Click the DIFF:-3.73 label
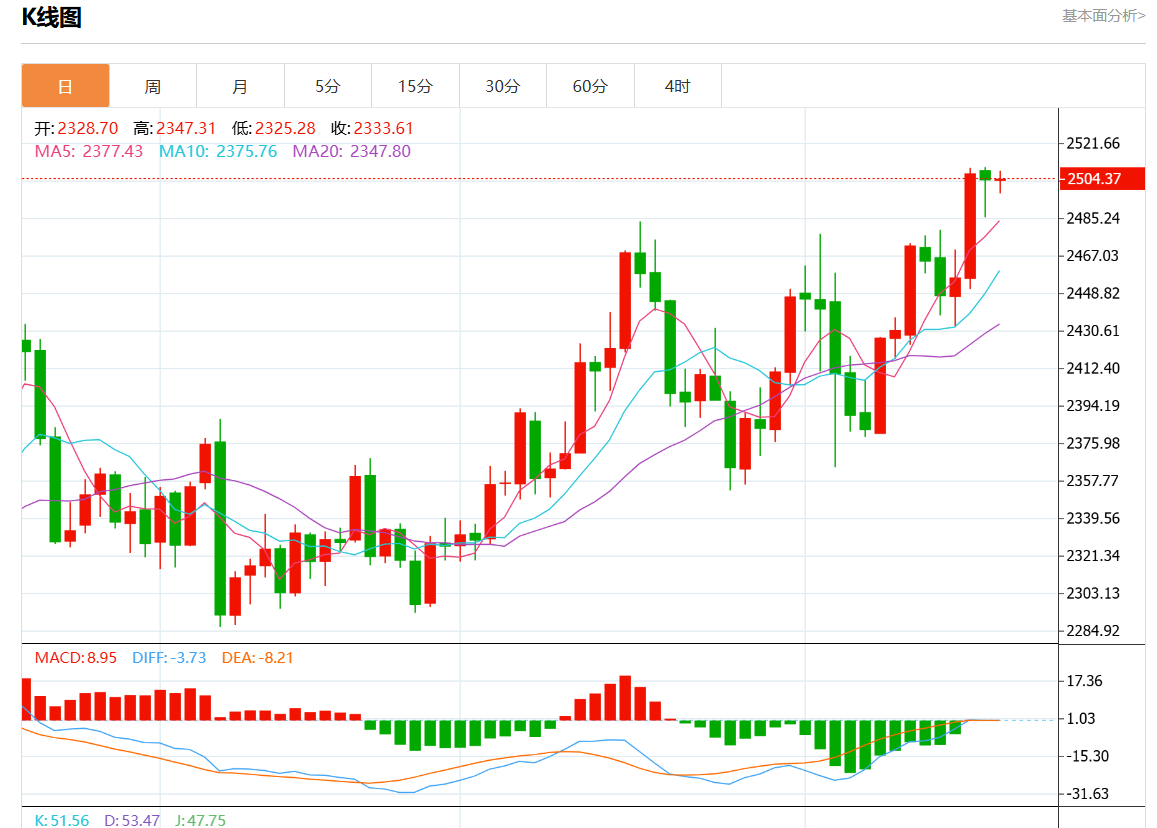Viewport: 1157px width, 828px height. (x=169, y=658)
